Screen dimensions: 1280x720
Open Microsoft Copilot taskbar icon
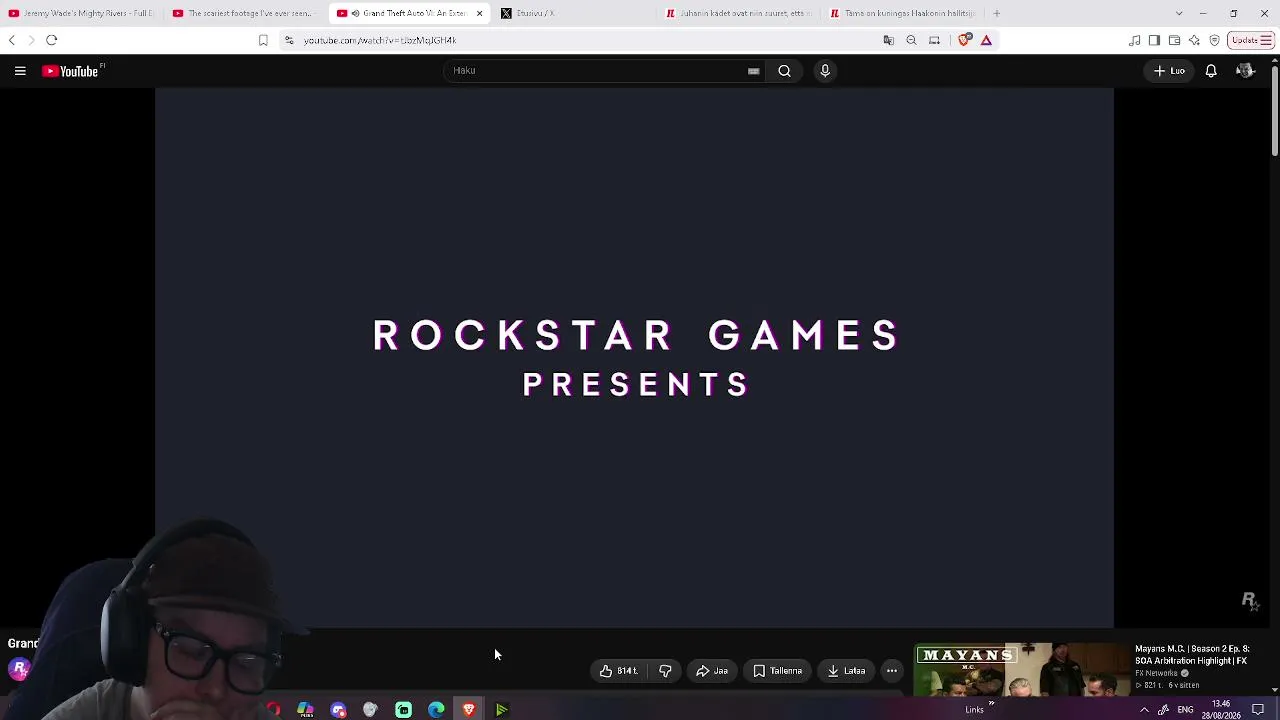coord(305,710)
